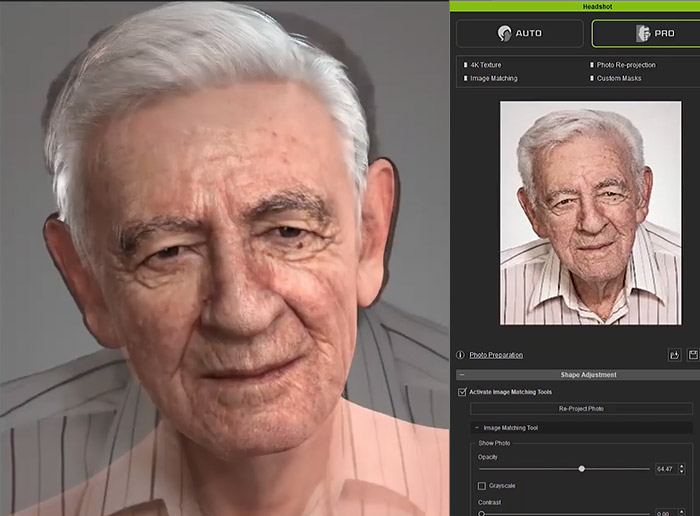Enable the Grayscale checkbox

[x=482, y=486]
